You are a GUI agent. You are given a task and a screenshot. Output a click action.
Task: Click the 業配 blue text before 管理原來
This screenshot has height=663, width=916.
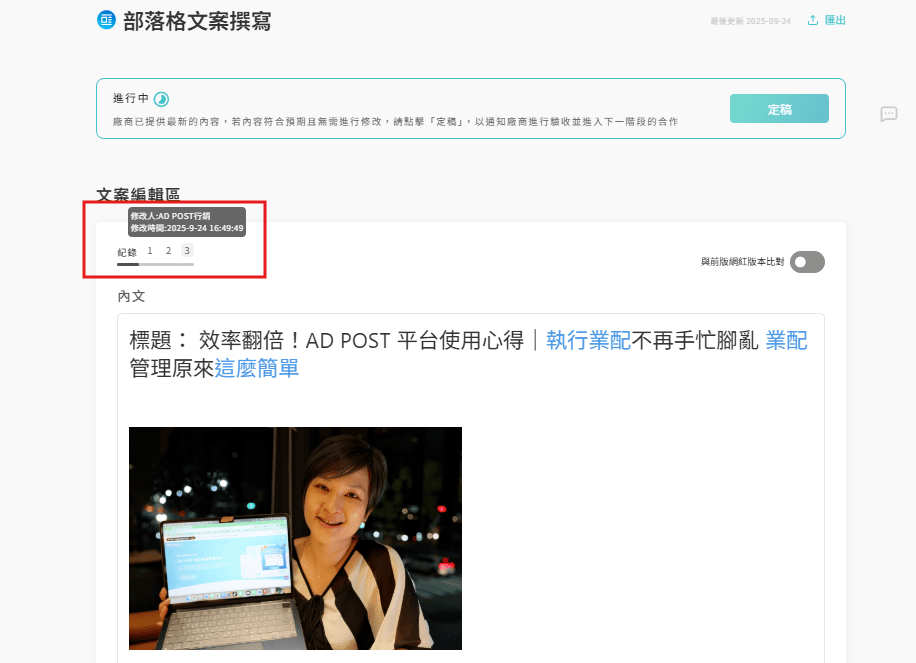click(786, 341)
